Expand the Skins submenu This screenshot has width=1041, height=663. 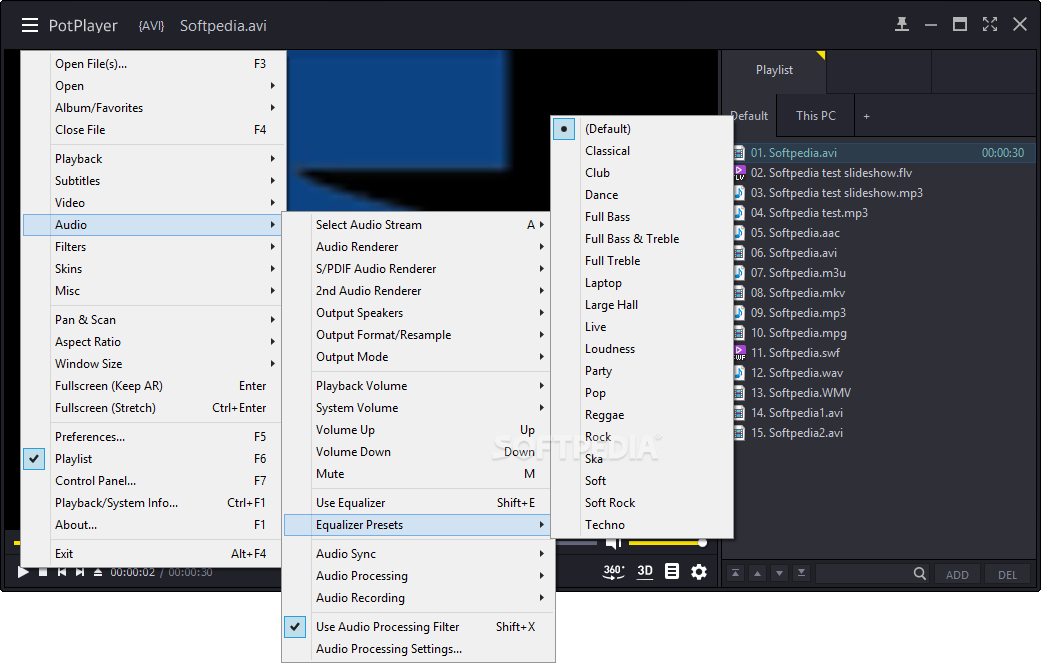click(x=153, y=269)
